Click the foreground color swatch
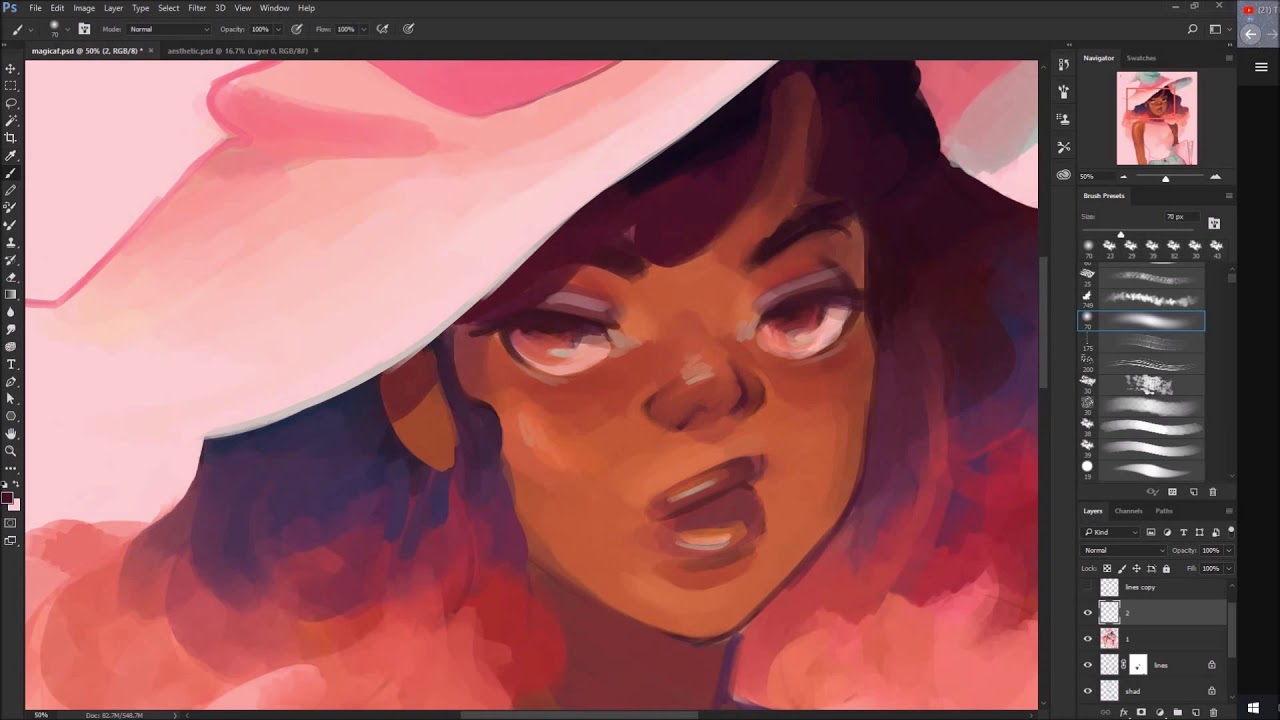 tap(7, 498)
